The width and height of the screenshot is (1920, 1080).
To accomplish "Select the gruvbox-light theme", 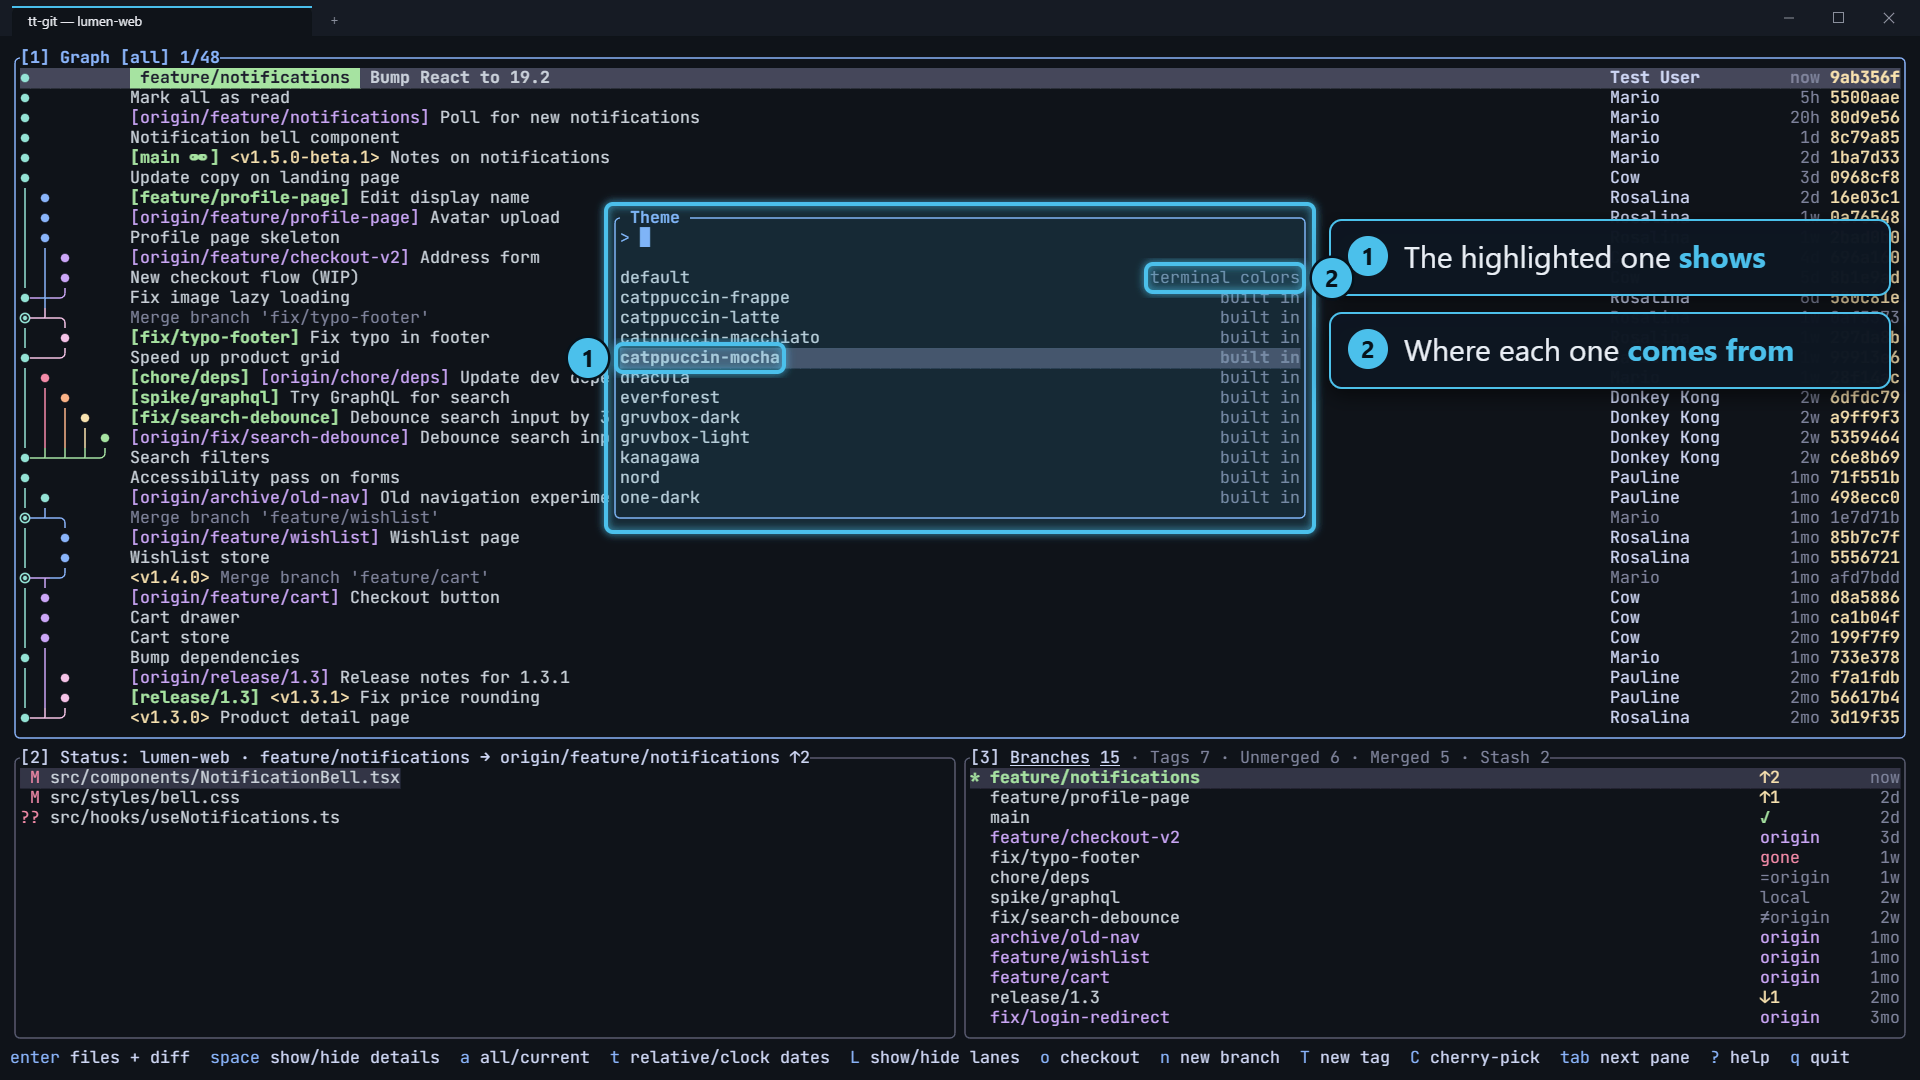I will [x=960, y=437].
